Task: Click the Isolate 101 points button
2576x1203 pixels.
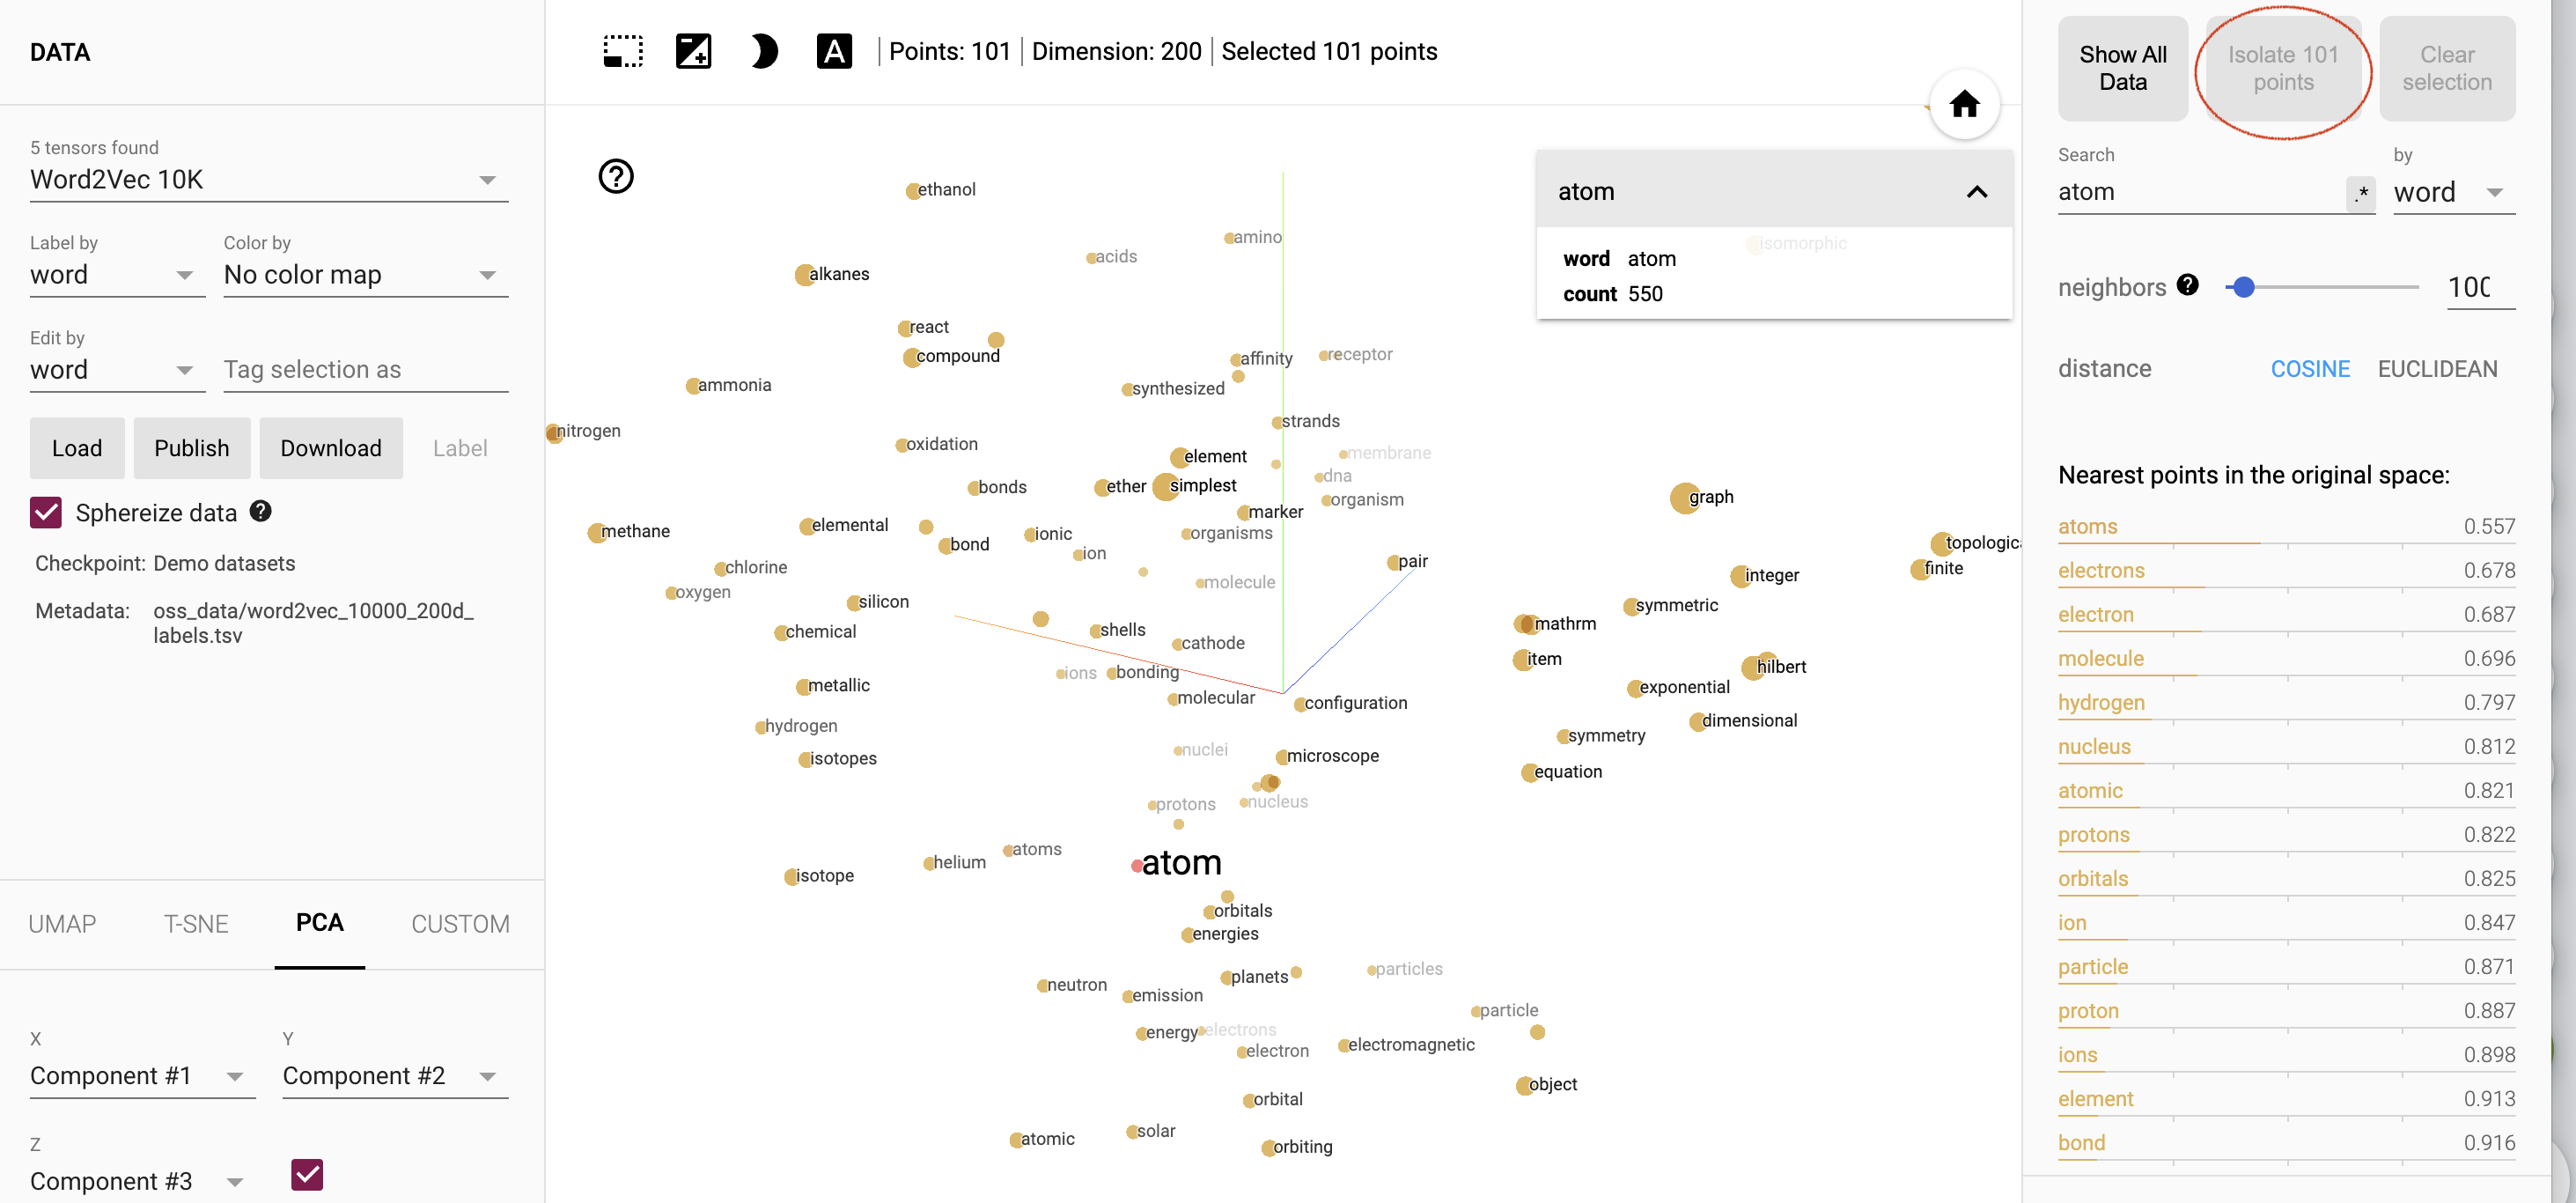Action: (x=2284, y=68)
